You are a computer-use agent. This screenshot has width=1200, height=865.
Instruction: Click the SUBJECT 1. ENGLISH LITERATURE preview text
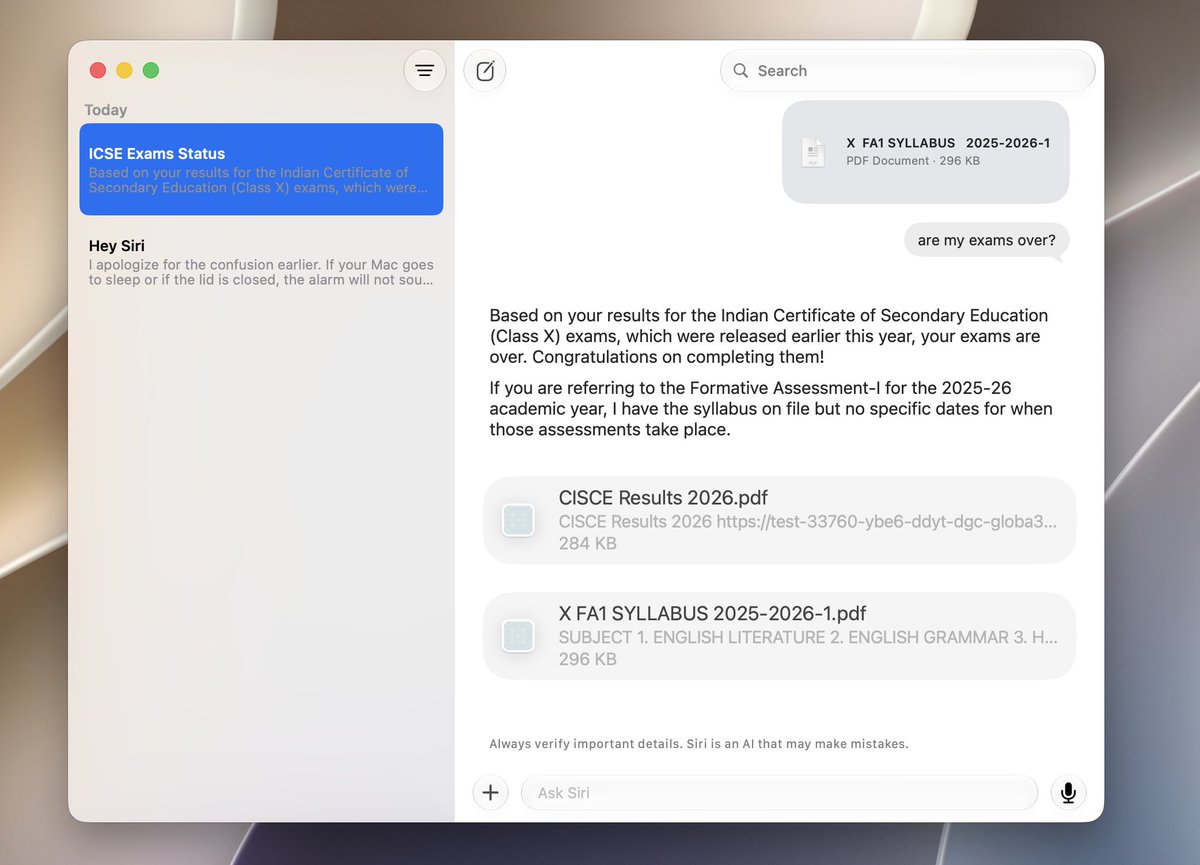(808, 637)
